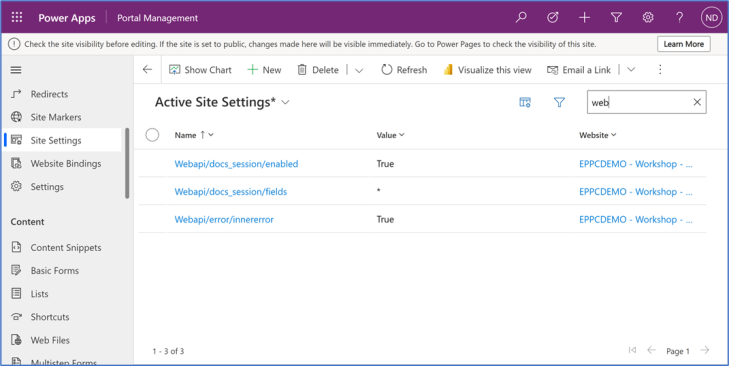Open advanced find funnel icon in header
The width and height of the screenshot is (729, 366).
pyautogui.click(x=616, y=18)
